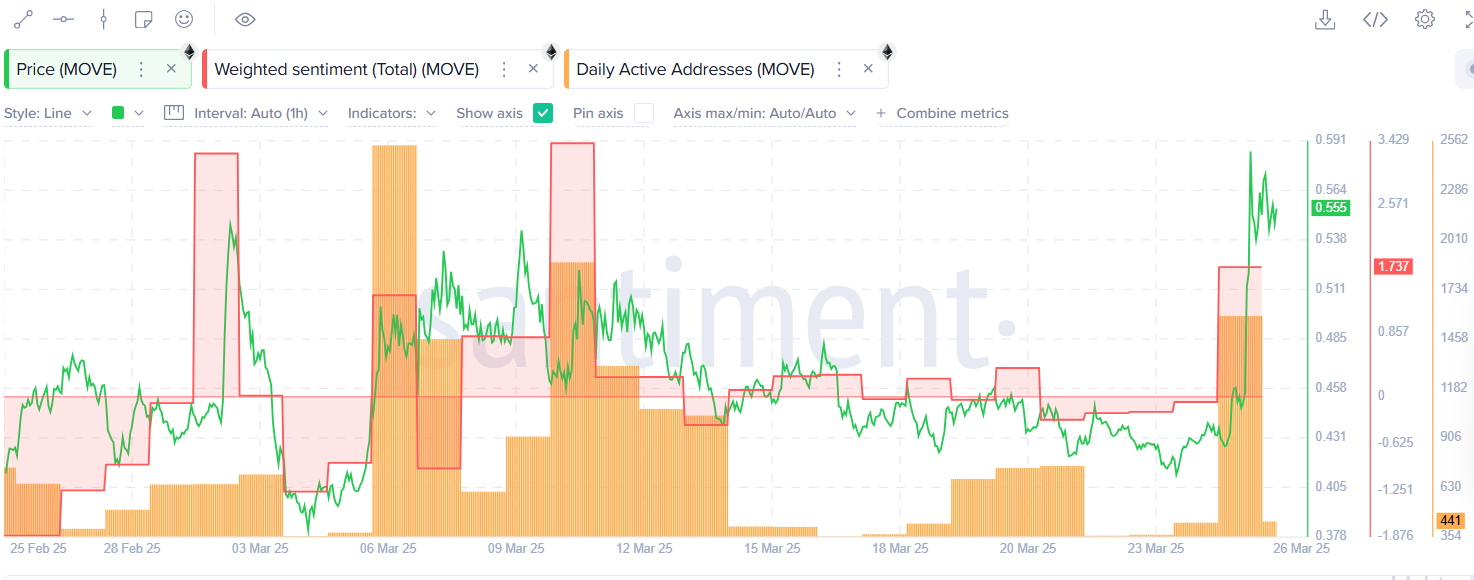This screenshot has height=580, width=1474.
Task: Click the red 1.737 sentiment label
Action: point(1392,266)
